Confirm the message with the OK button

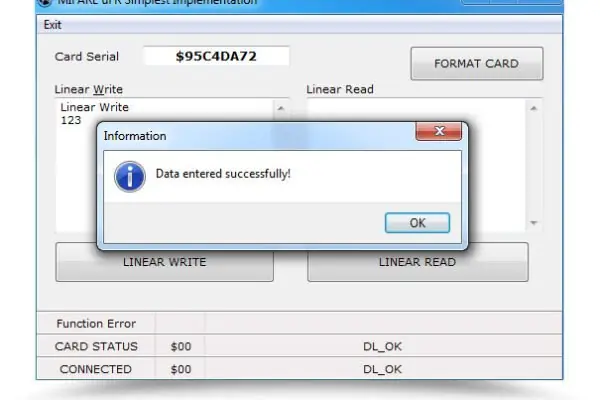coord(417,223)
